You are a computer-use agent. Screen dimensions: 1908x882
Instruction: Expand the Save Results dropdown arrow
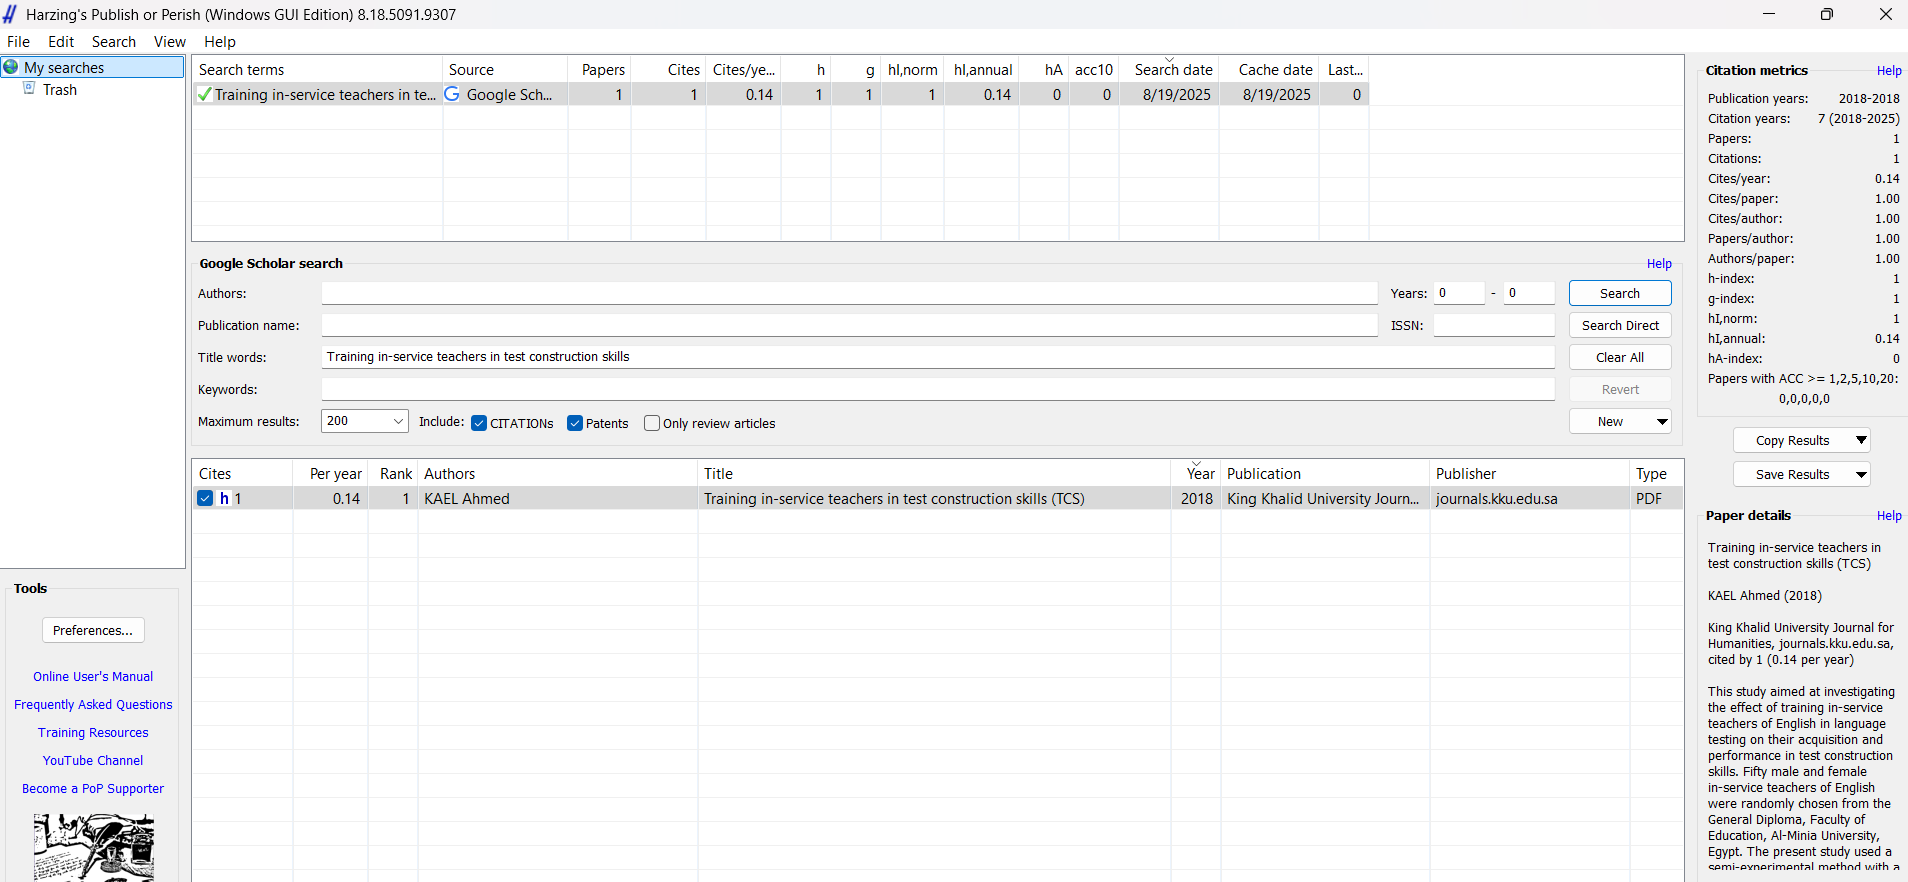click(1861, 474)
